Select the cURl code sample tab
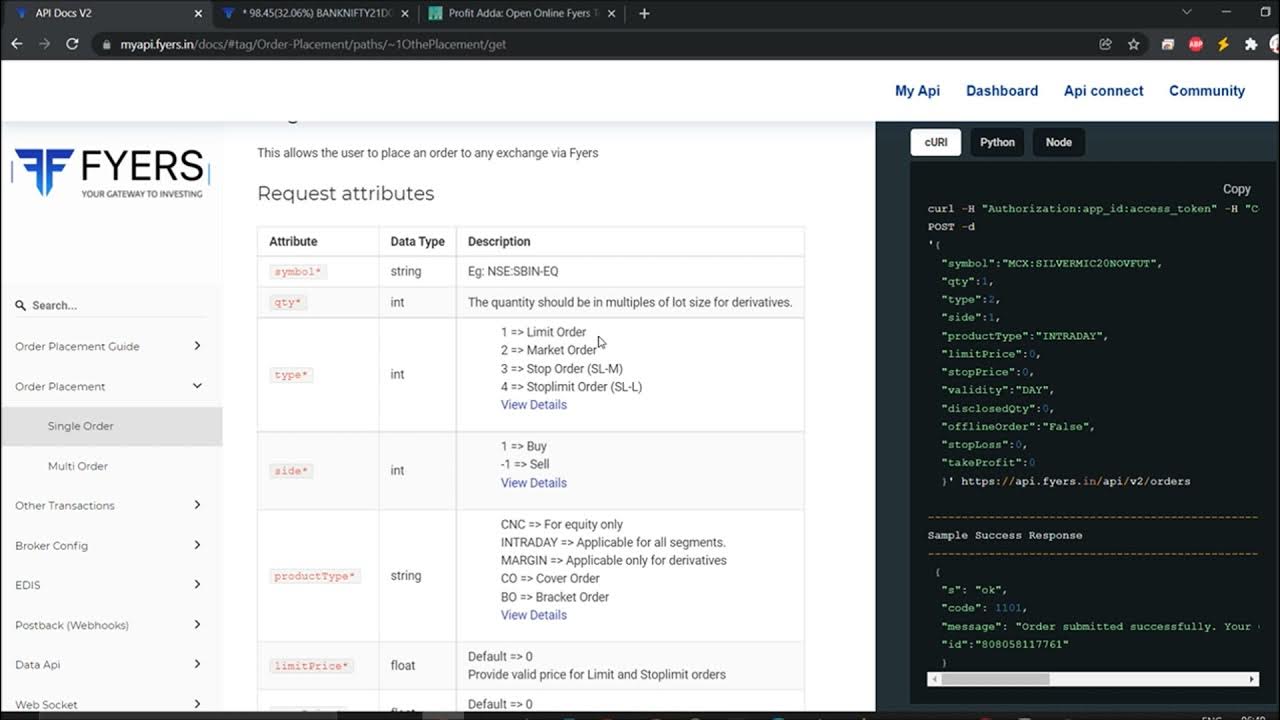Image resolution: width=1280 pixels, height=720 pixels. coord(936,142)
